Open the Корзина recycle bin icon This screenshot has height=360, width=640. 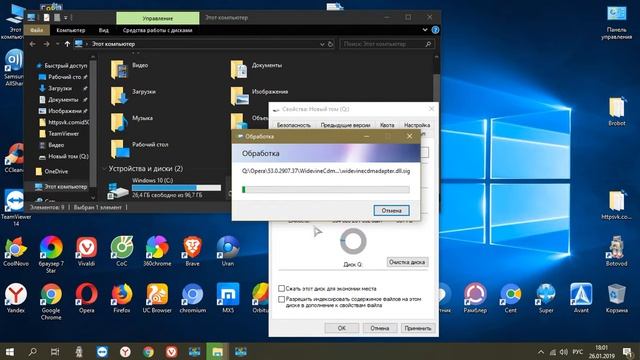616,298
